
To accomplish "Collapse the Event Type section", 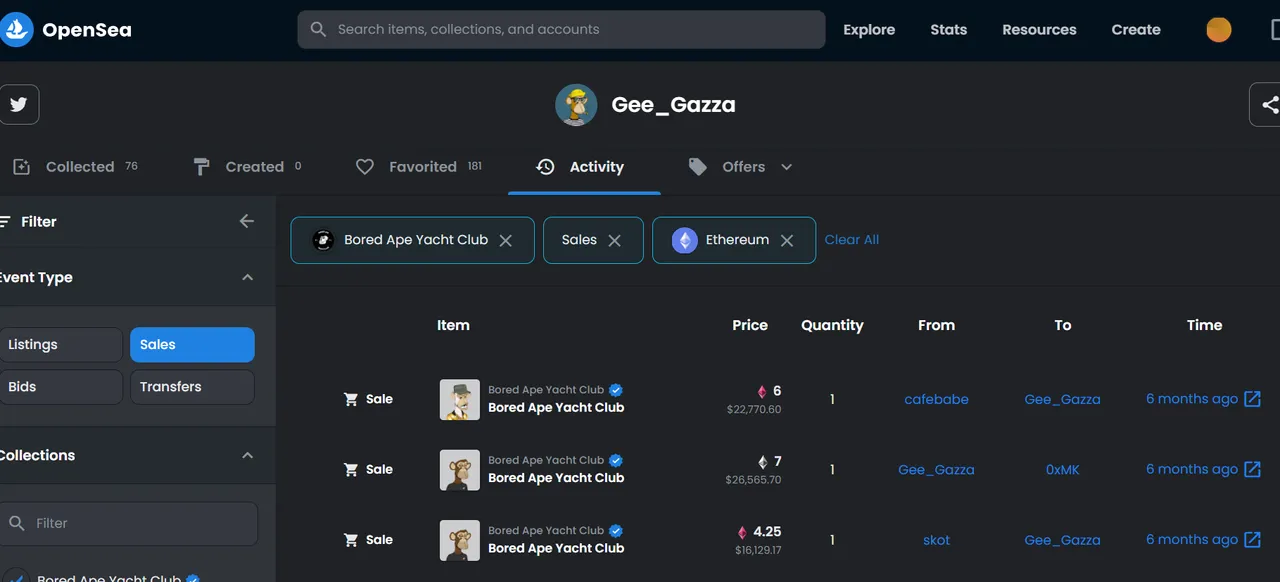I will (x=248, y=277).
